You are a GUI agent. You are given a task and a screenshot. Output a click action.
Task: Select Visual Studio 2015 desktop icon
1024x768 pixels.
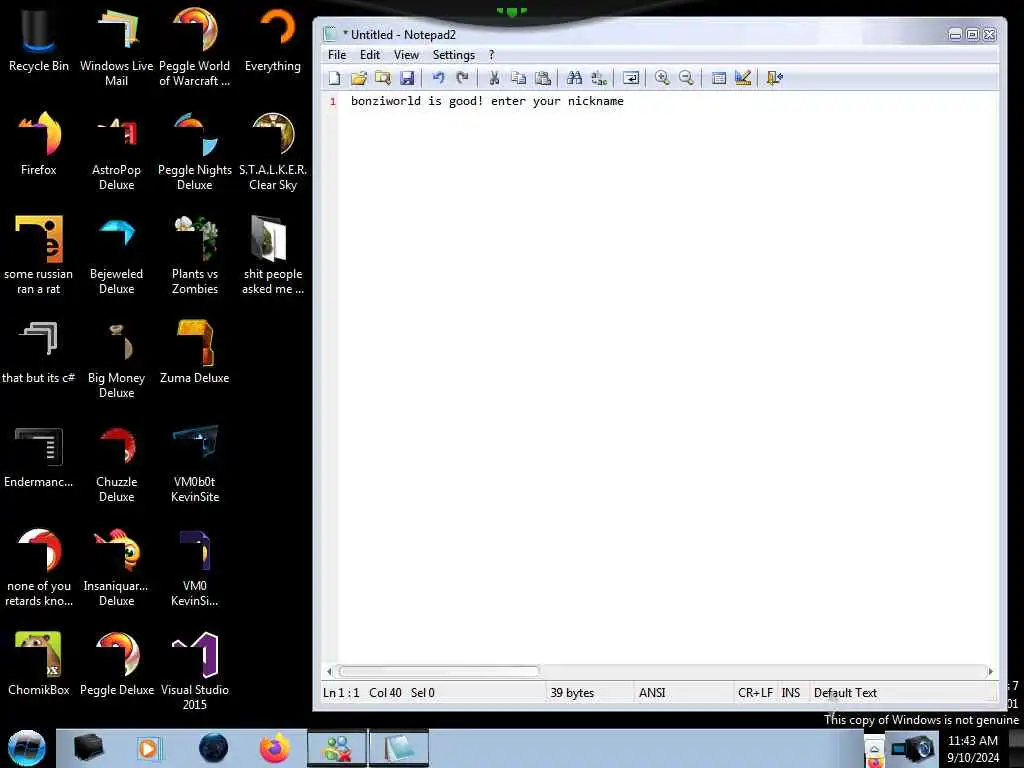[x=195, y=671]
